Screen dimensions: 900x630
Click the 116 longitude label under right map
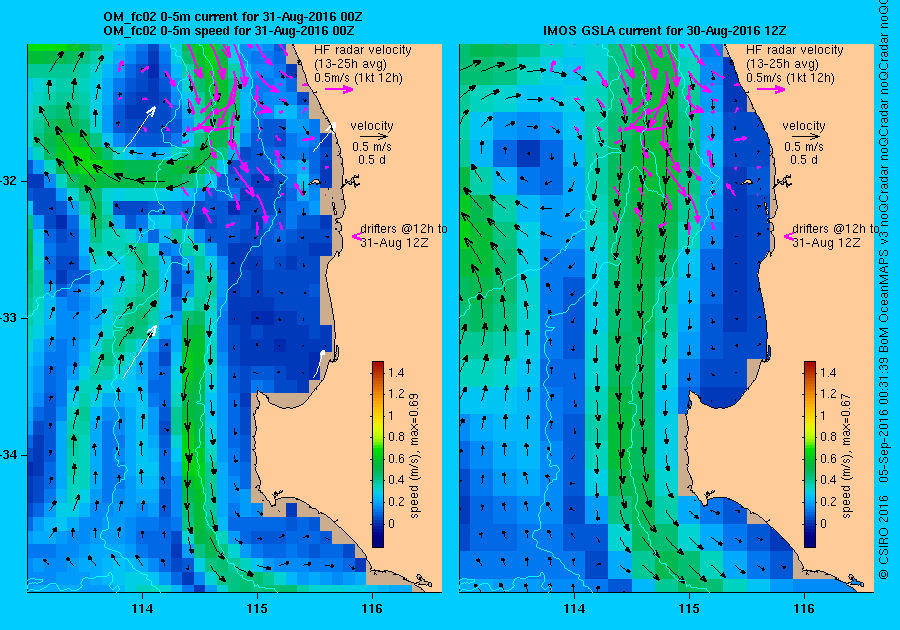tap(804, 609)
